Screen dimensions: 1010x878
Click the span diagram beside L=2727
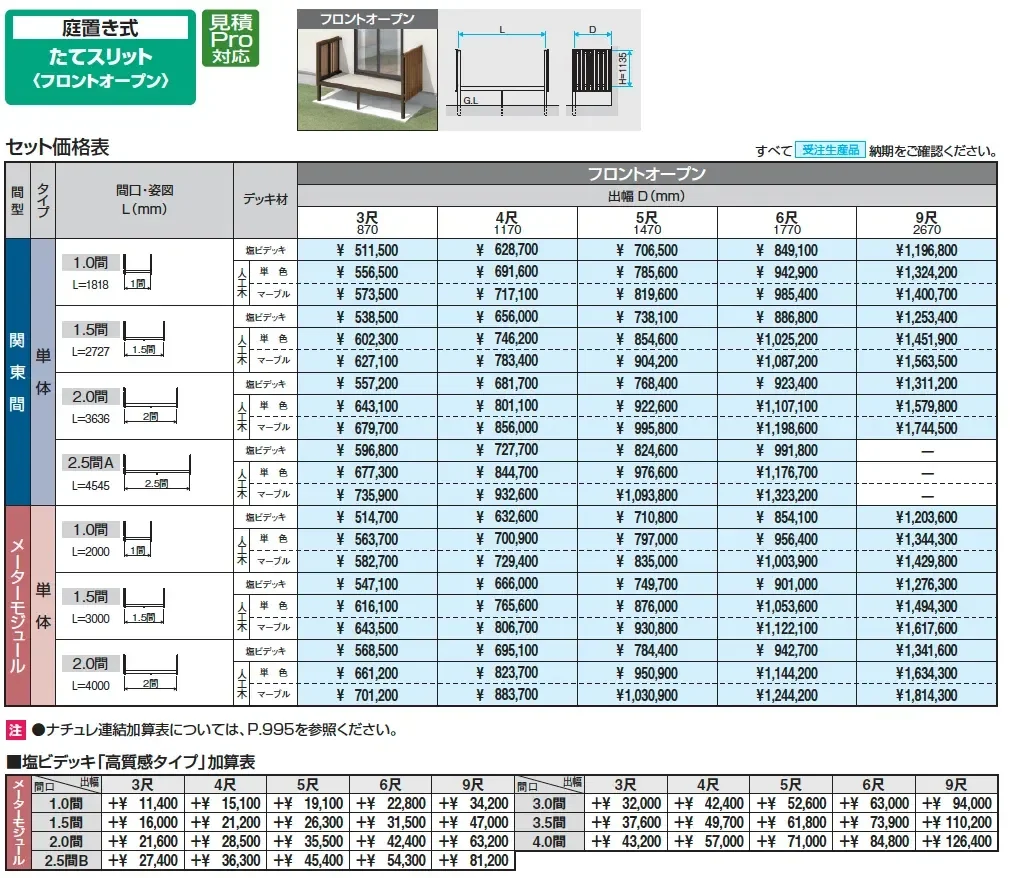tap(144, 339)
